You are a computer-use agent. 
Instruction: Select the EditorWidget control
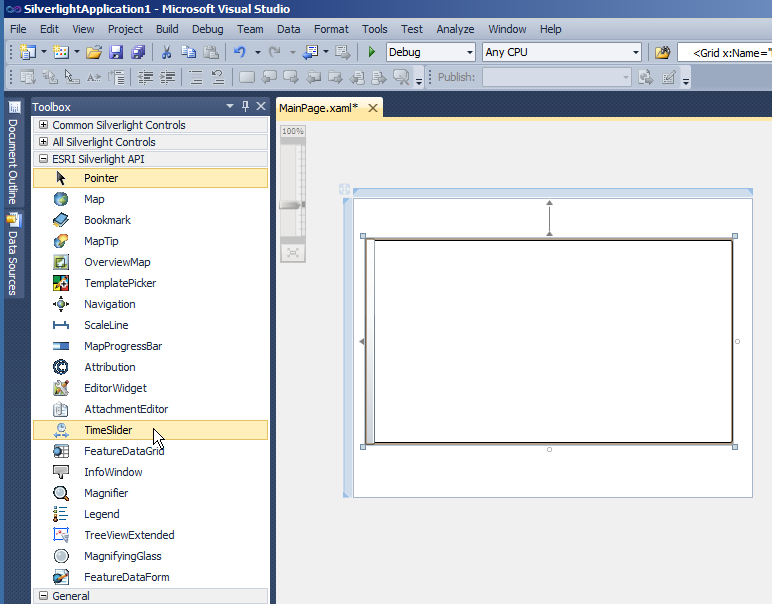tap(151, 388)
